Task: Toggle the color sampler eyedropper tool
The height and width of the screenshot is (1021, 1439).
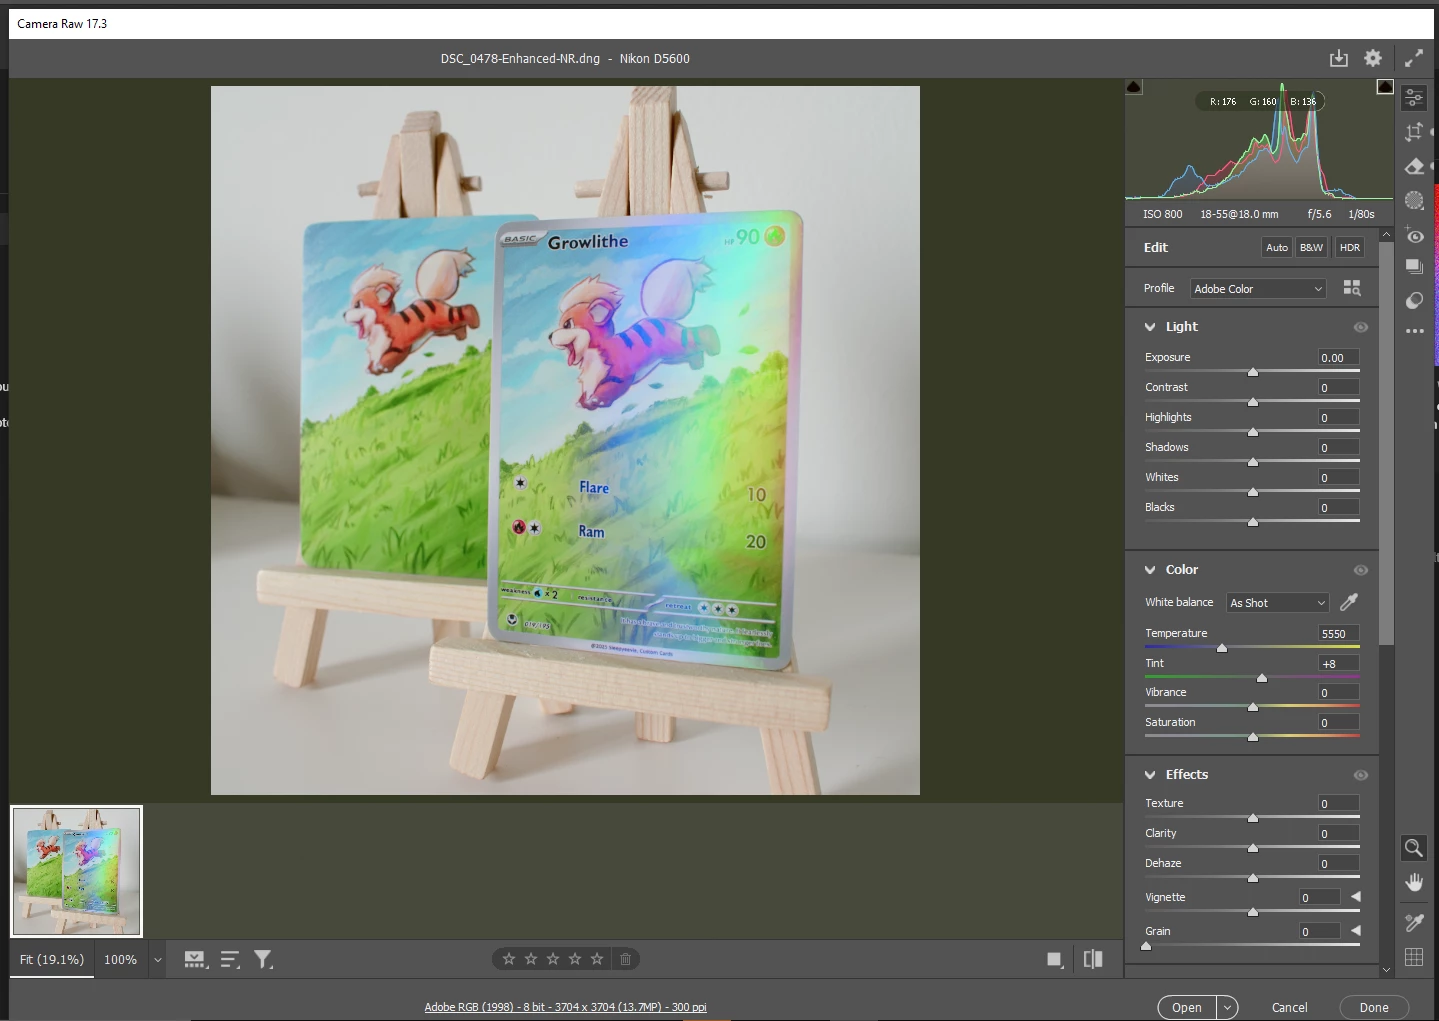Action: coord(1414,922)
